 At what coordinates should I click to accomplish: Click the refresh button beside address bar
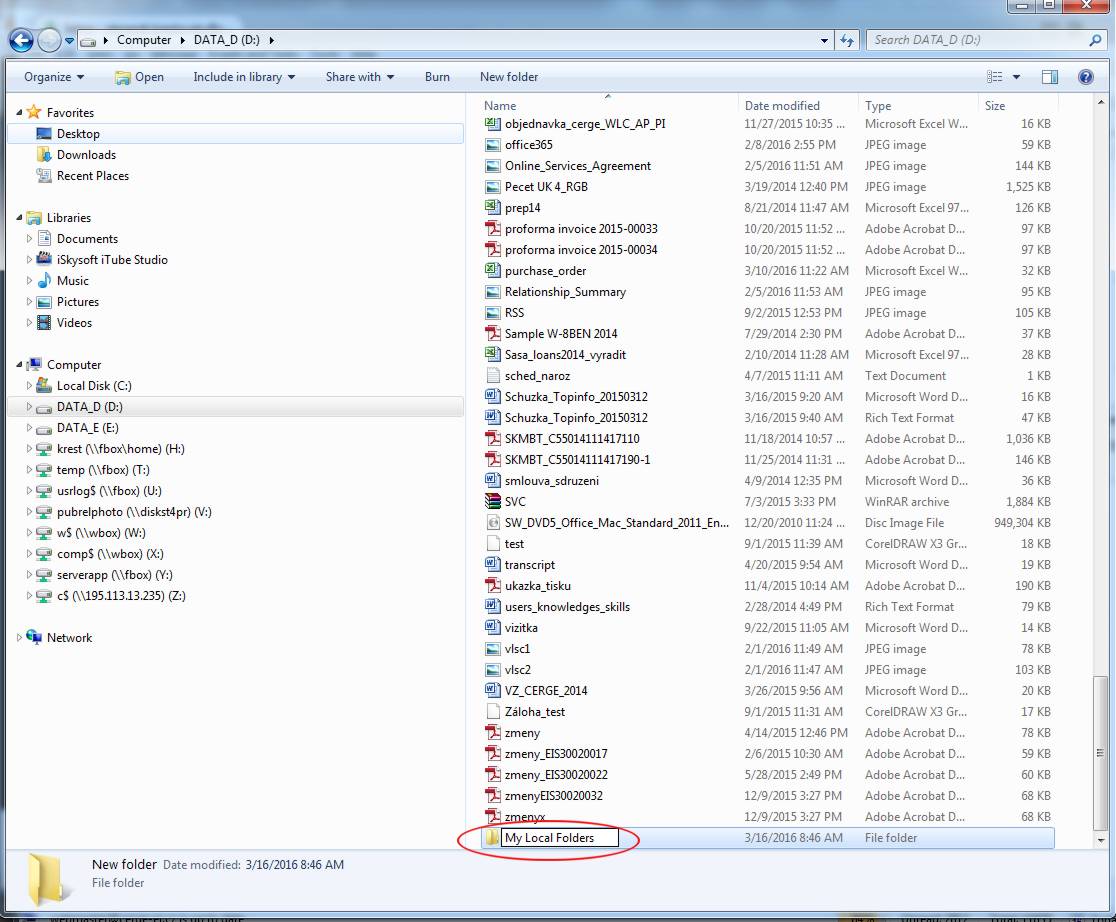point(847,41)
